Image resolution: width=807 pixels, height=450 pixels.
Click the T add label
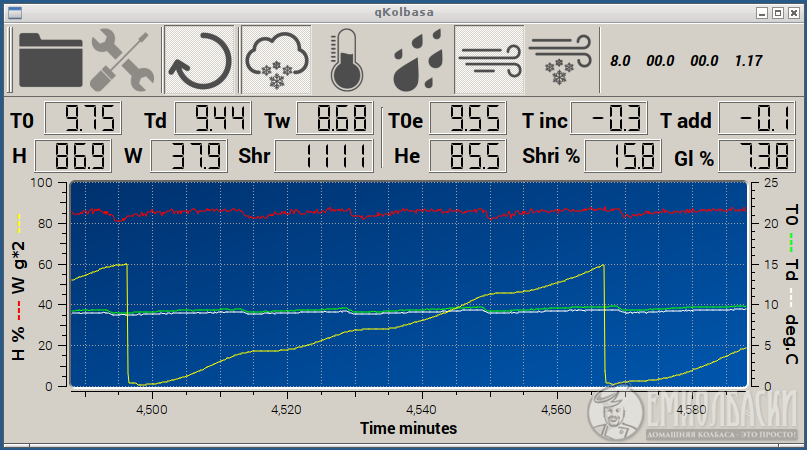[x=686, y=121]
